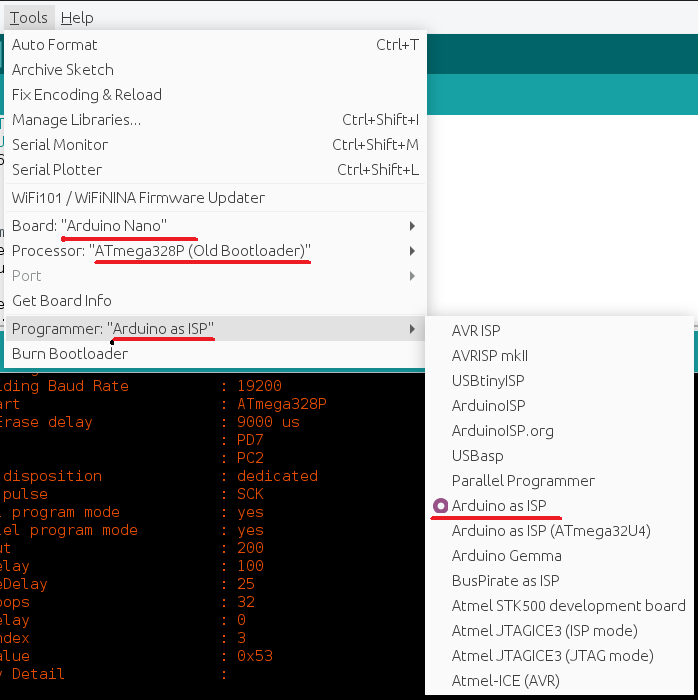
Task: Expand the Board submenu arrow
Action: [412, 225]
